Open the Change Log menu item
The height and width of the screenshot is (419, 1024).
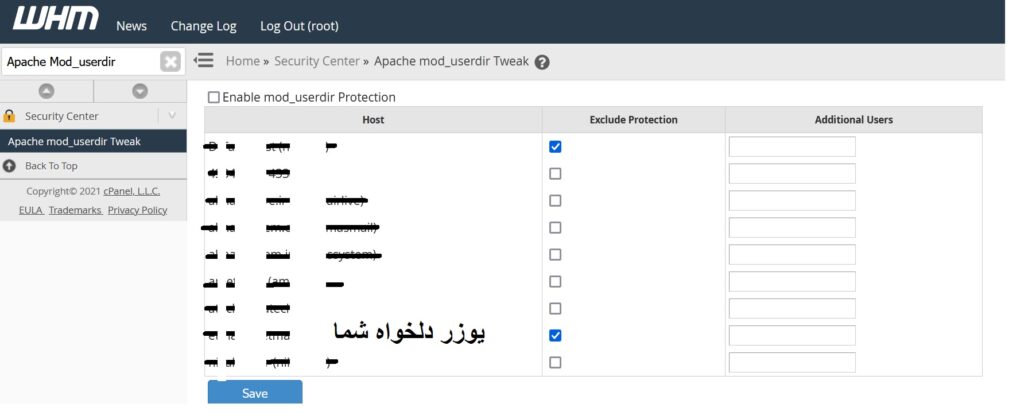(x=203, y=26)
